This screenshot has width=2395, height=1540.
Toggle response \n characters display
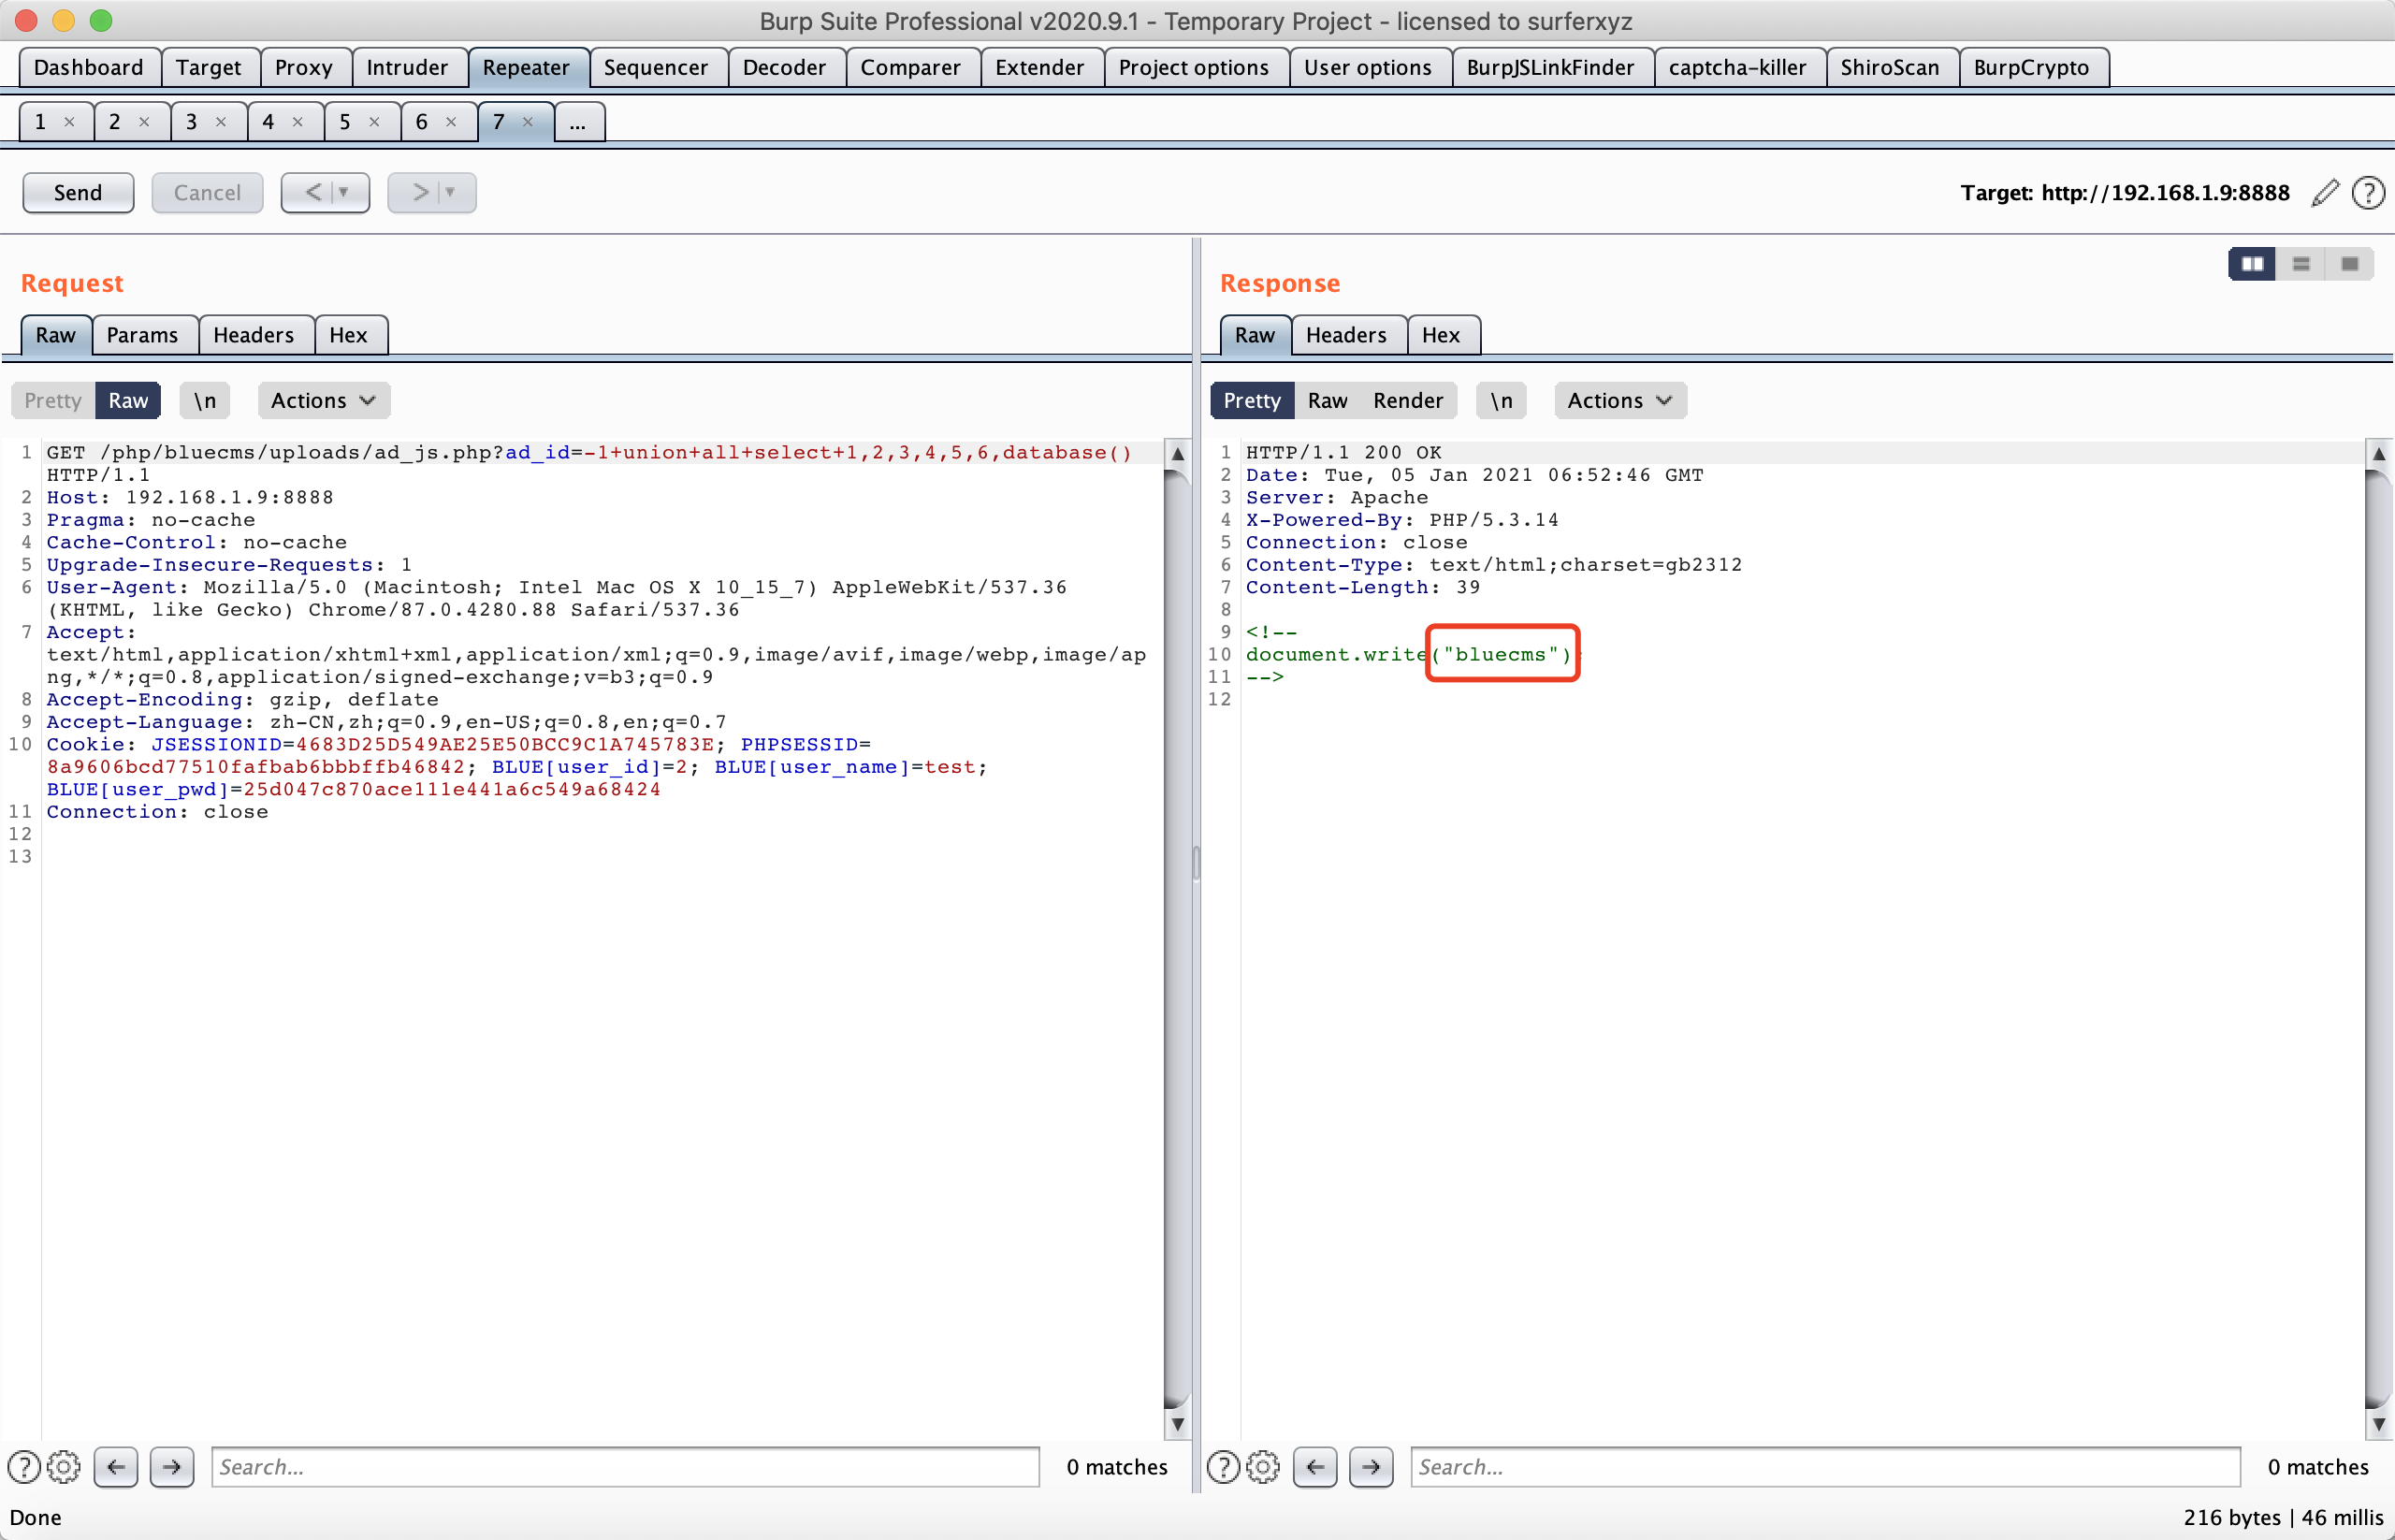coord(1501,400)
